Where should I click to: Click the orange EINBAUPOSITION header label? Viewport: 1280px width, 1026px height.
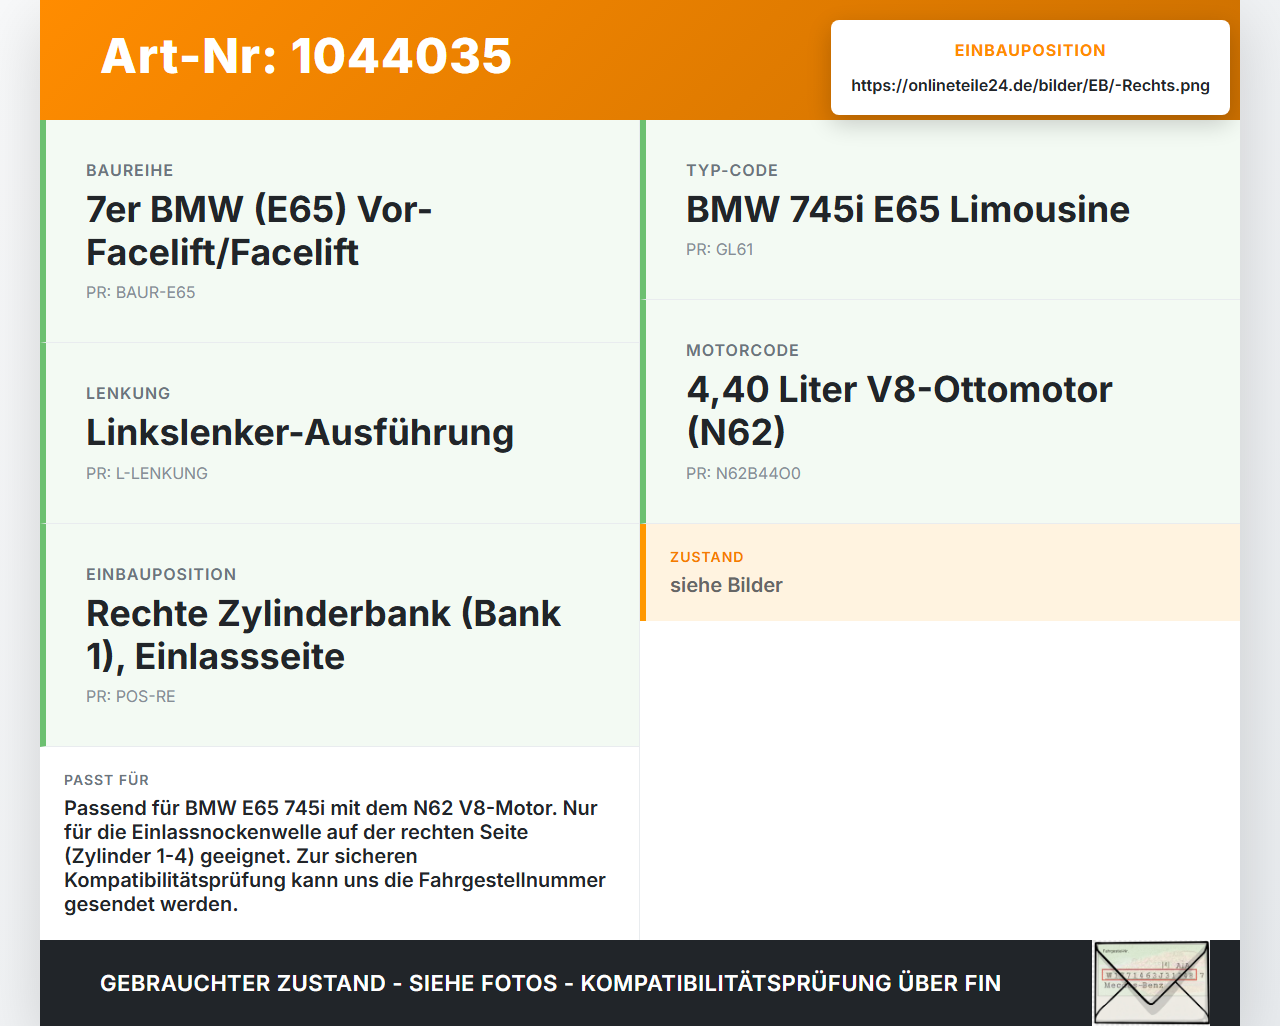1030,50
